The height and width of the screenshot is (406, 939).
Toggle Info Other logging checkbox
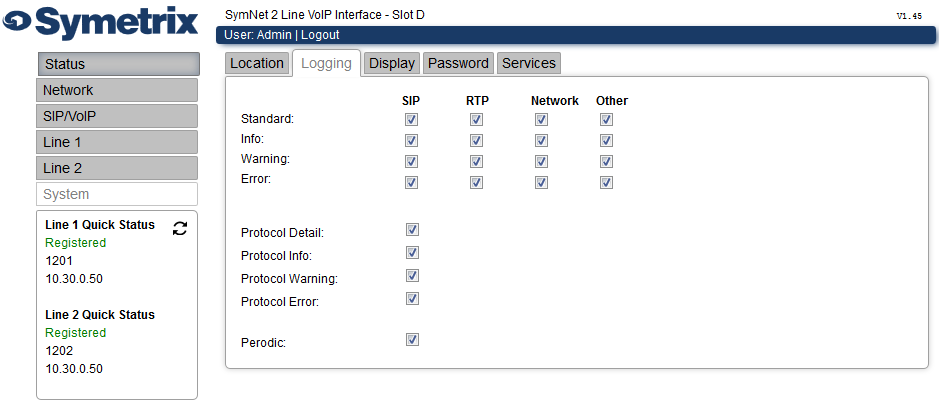(606, 141)
